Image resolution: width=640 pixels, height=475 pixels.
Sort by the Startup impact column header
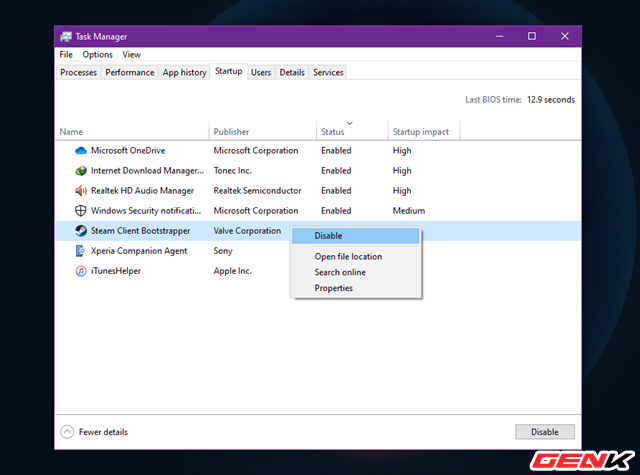click(420, 132)
